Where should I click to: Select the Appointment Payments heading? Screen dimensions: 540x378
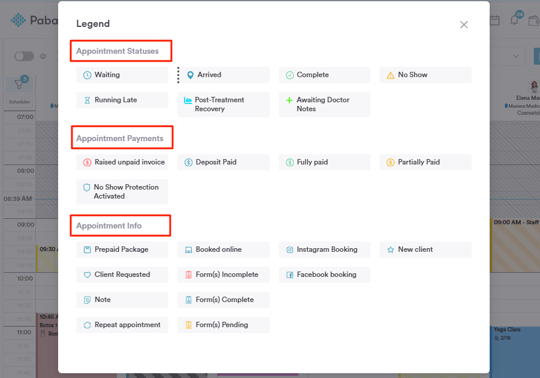tap(120, 138)
